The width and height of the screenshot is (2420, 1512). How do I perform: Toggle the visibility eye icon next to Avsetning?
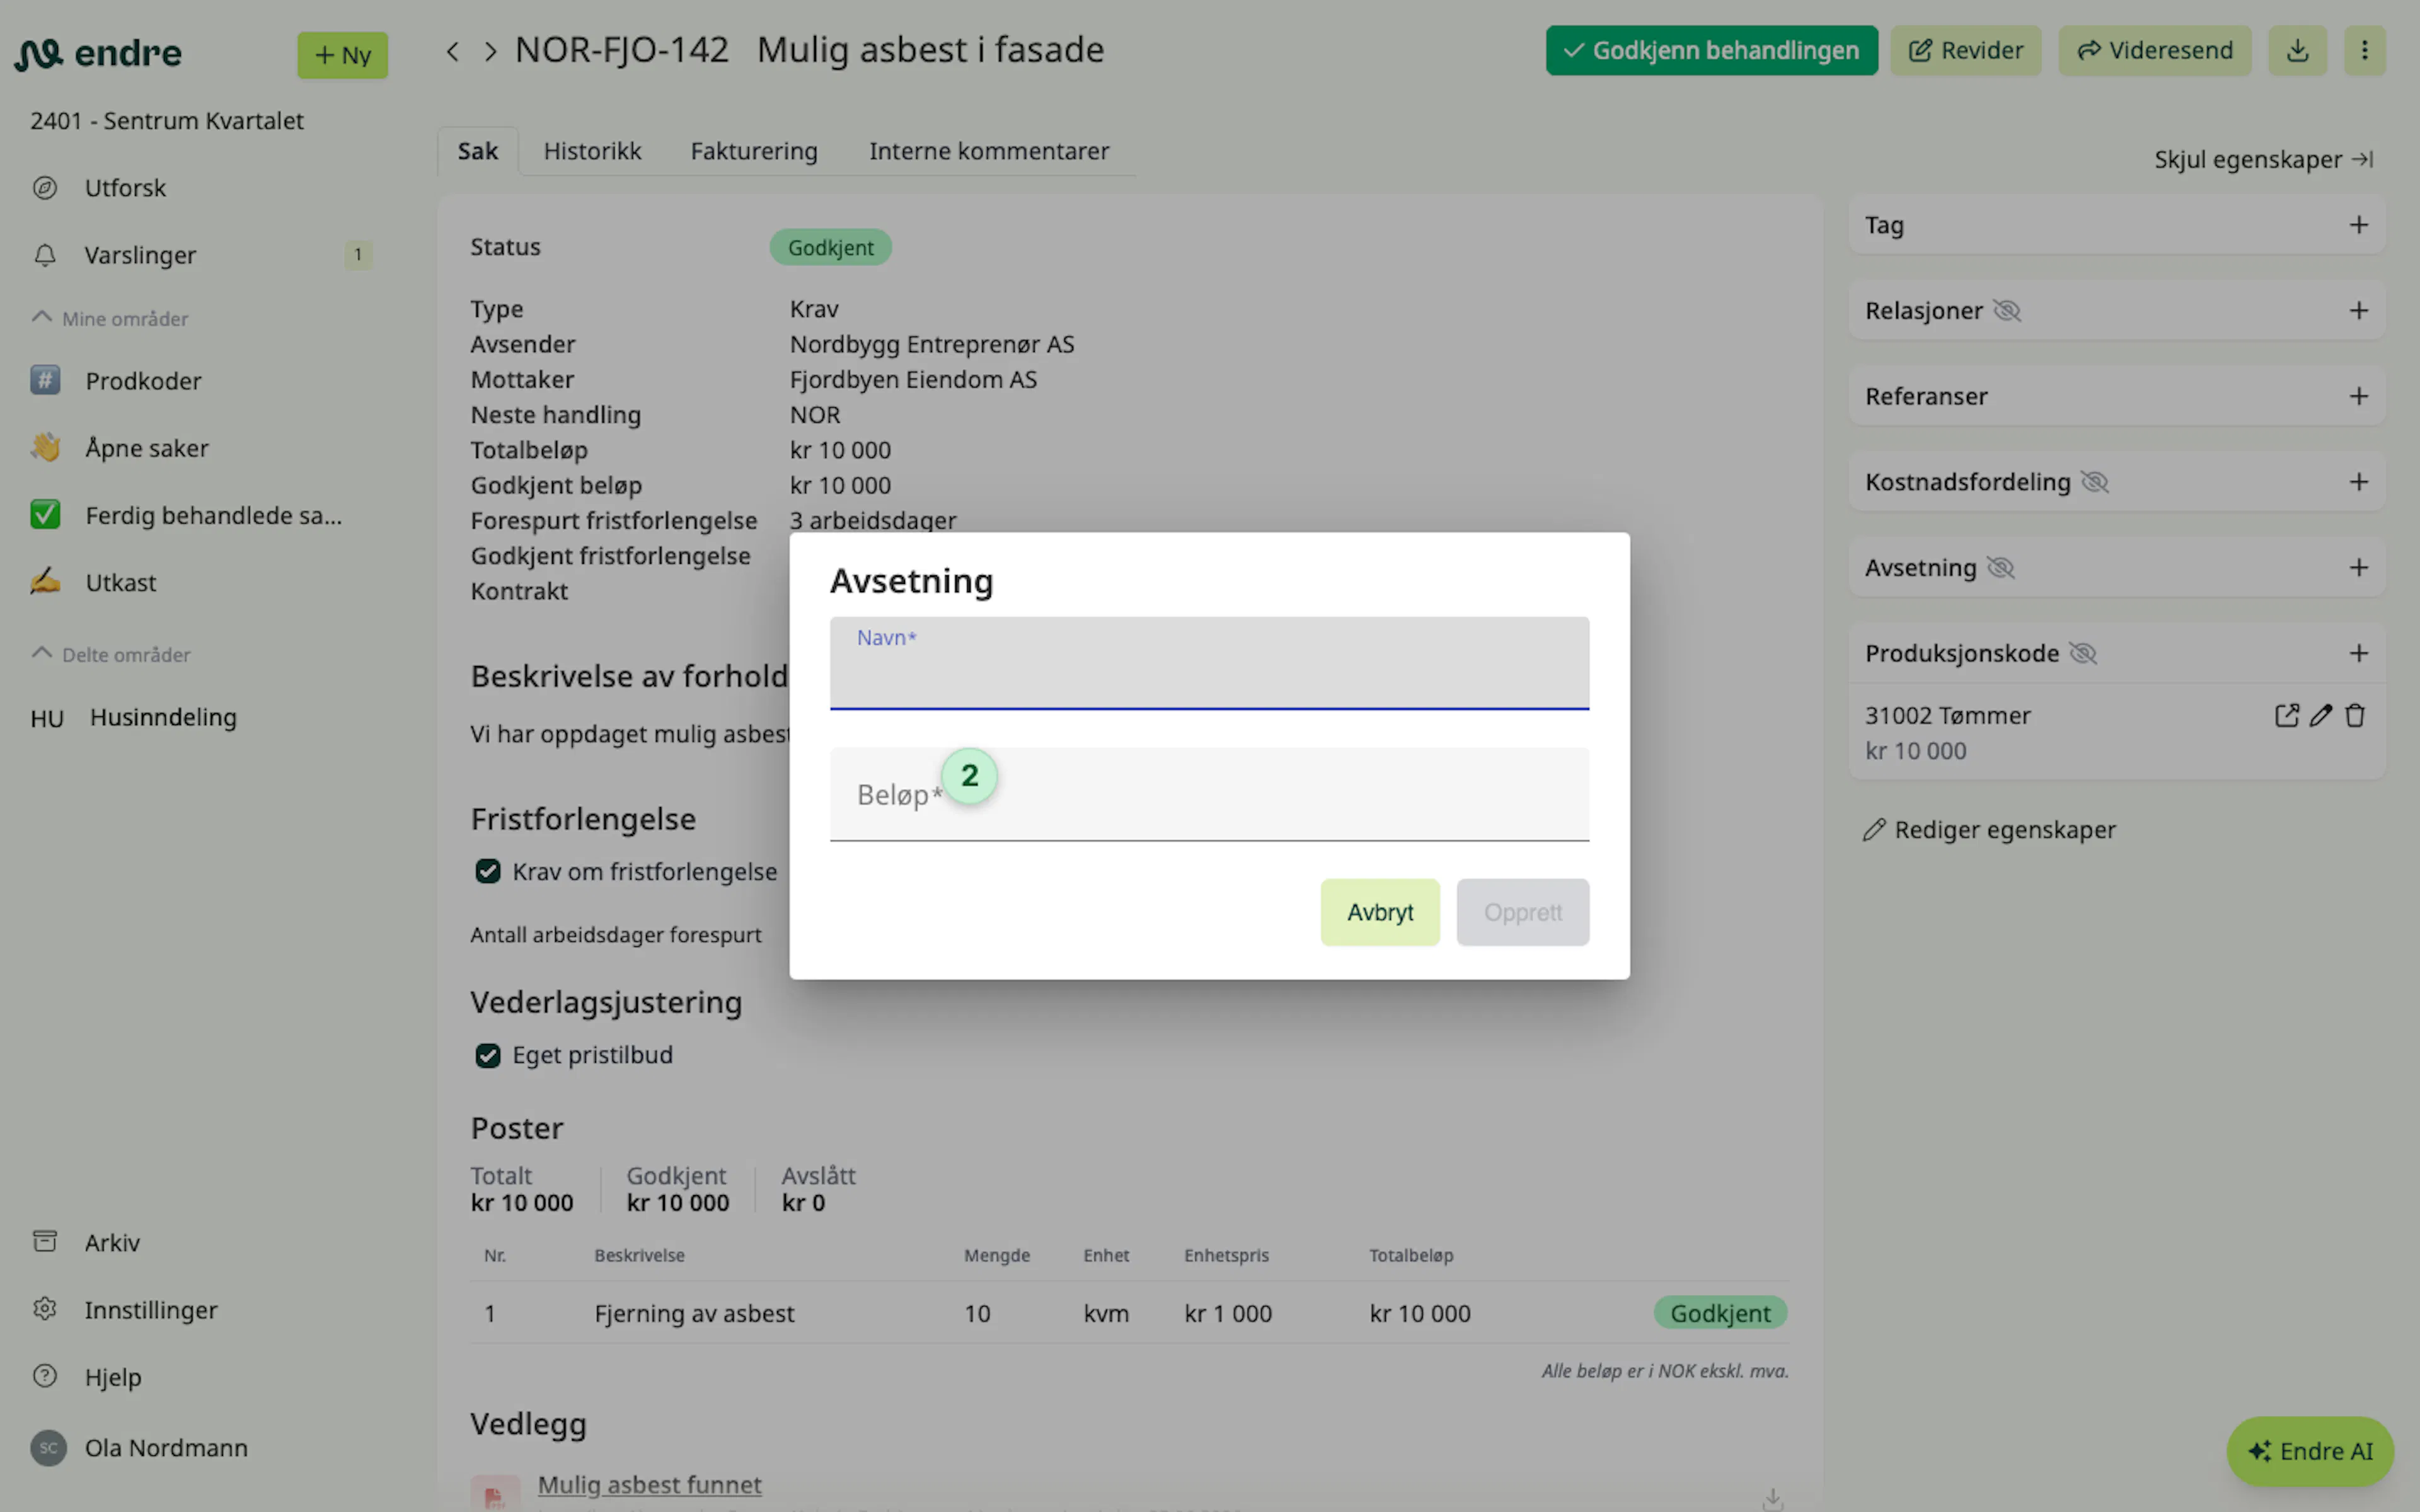click(x=2000, y=568)
